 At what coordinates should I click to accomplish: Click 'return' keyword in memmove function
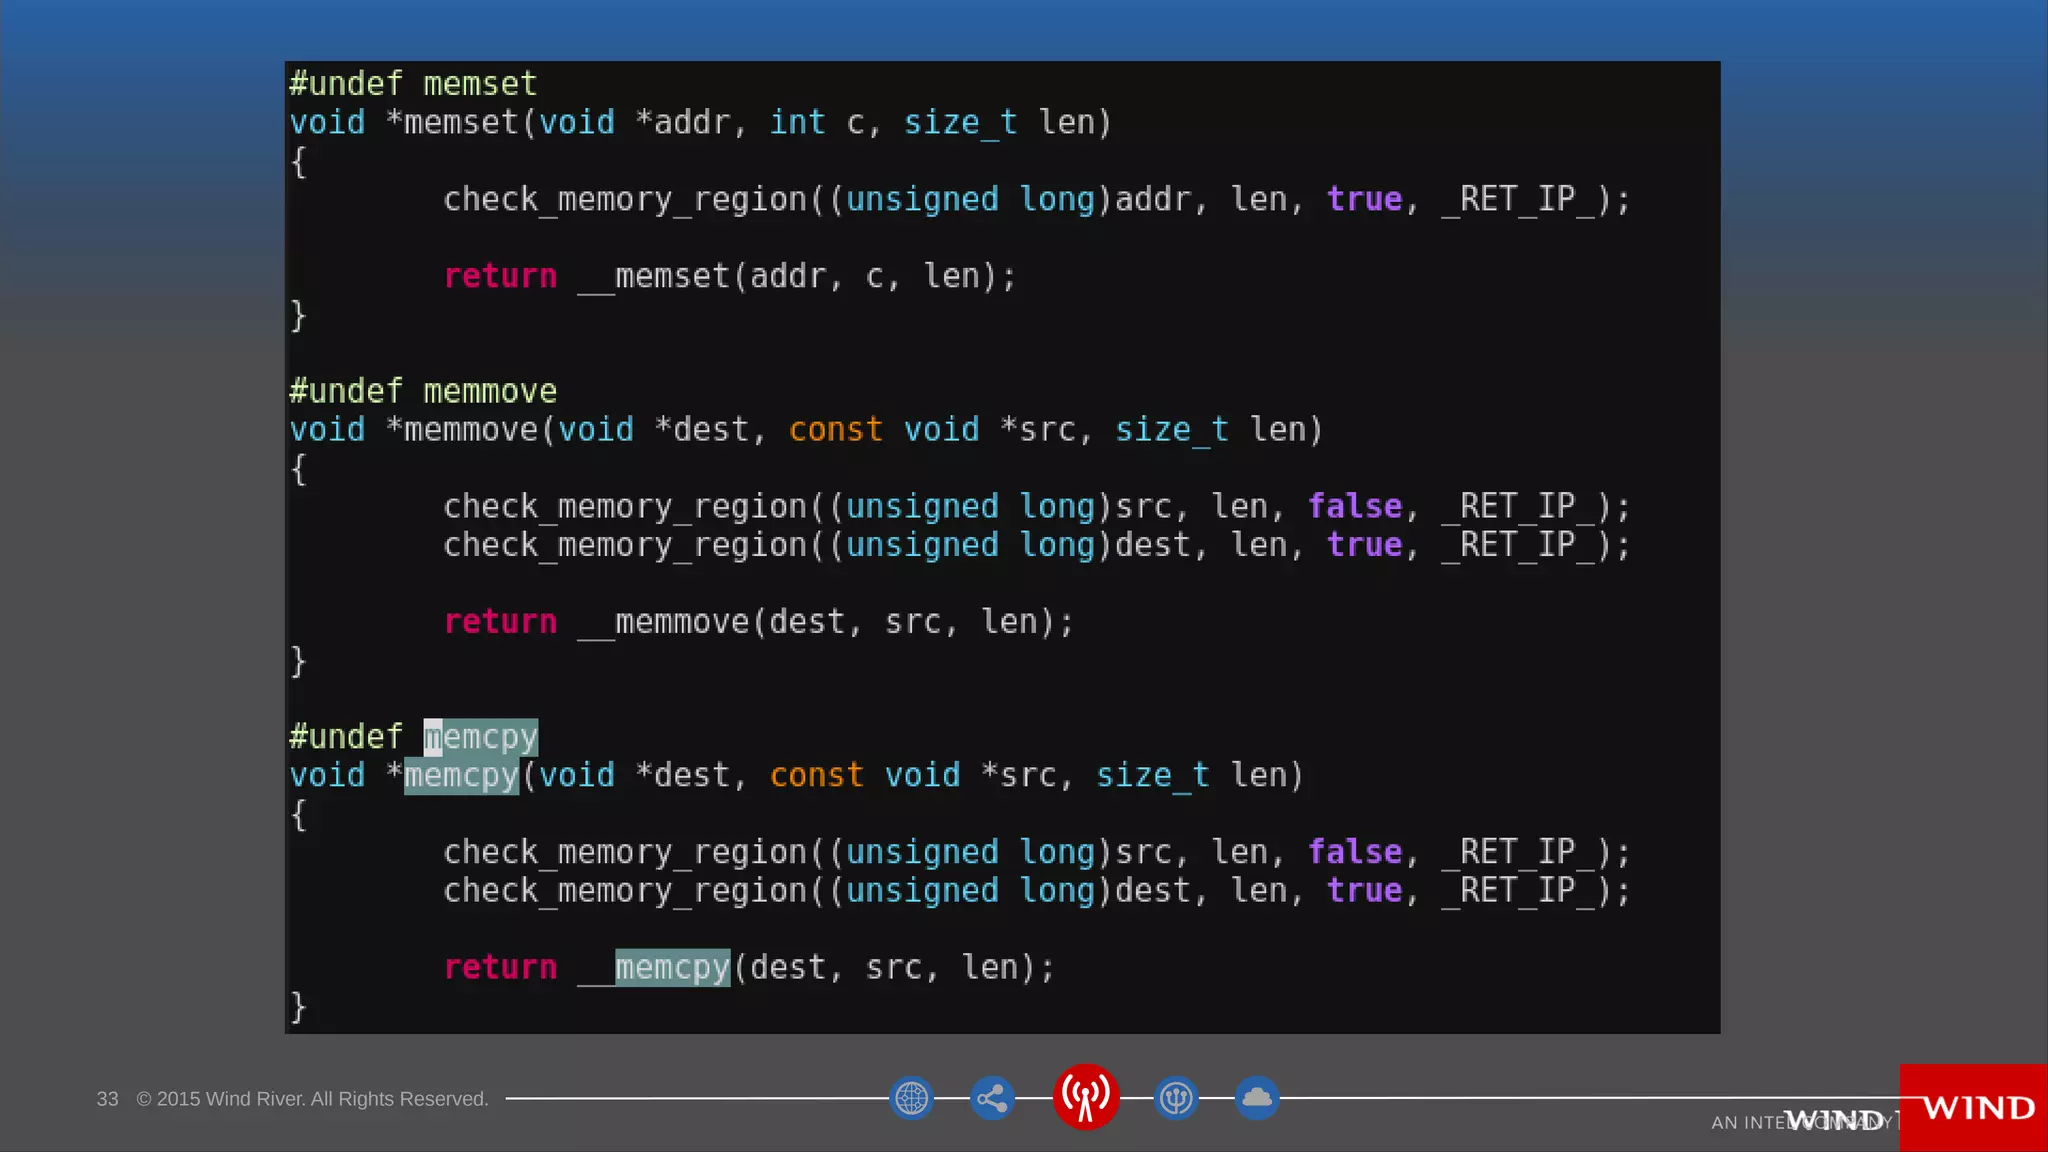tap(500, 622)
